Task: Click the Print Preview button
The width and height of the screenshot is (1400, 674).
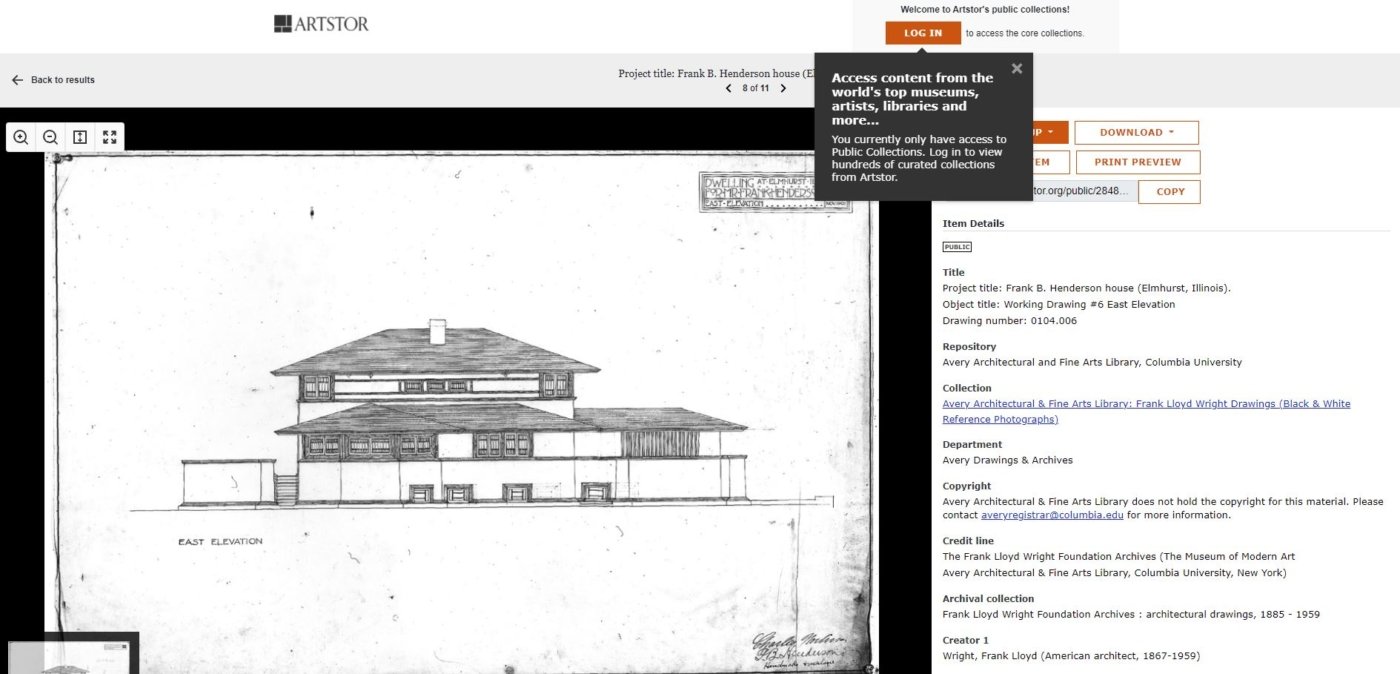Action: pos(1137,162)
